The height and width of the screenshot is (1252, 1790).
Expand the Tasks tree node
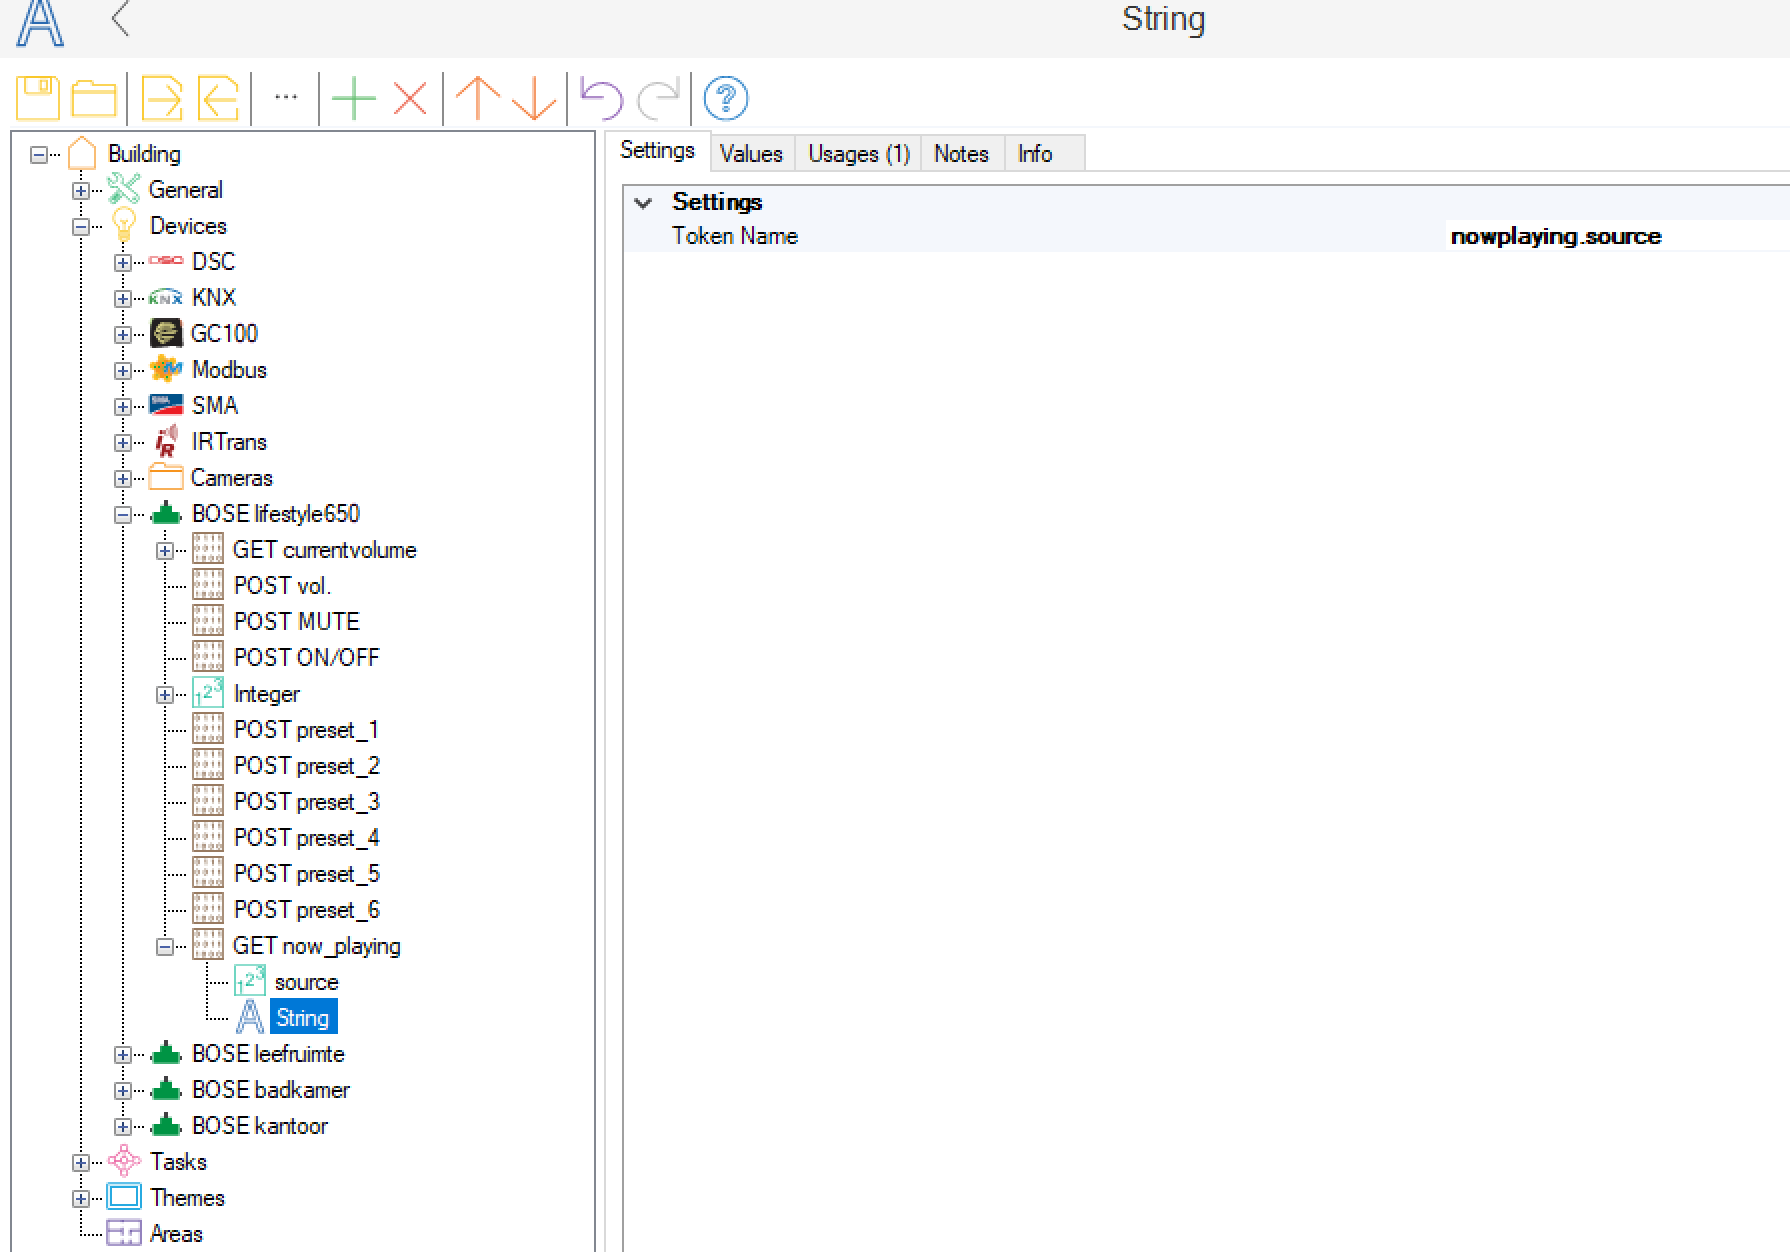[81, 1163]
